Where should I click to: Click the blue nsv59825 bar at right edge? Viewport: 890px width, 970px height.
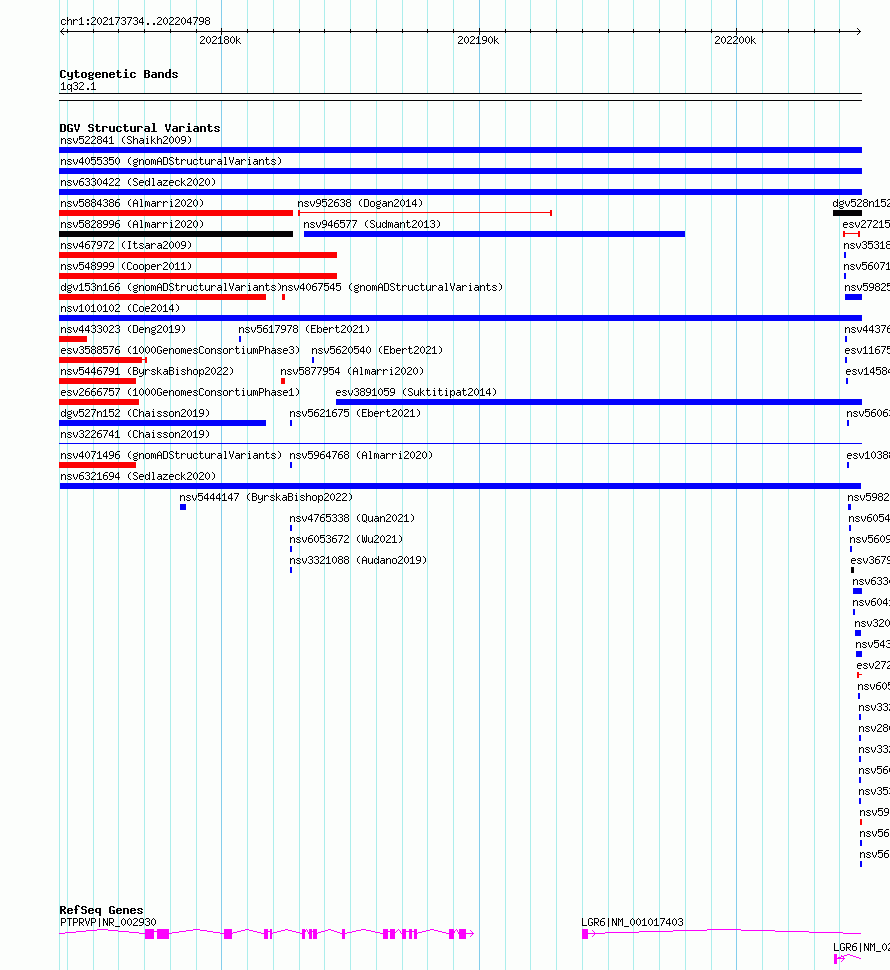(854, 297)
